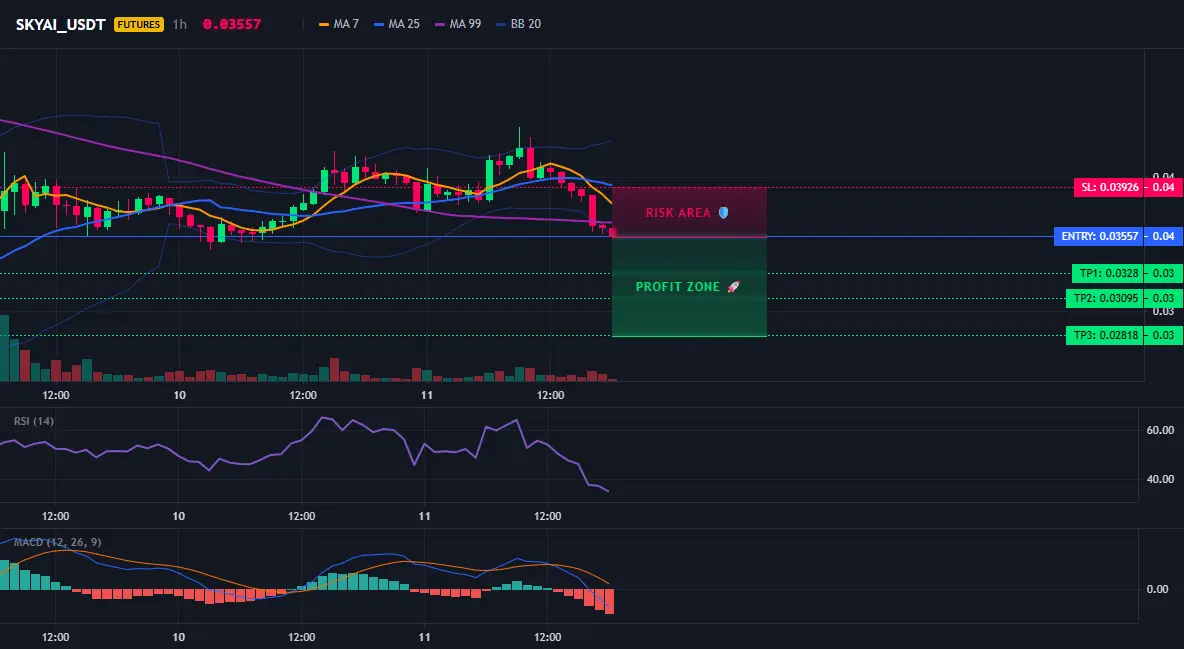Click the BB 20 indicator legend

pos(518,24)
